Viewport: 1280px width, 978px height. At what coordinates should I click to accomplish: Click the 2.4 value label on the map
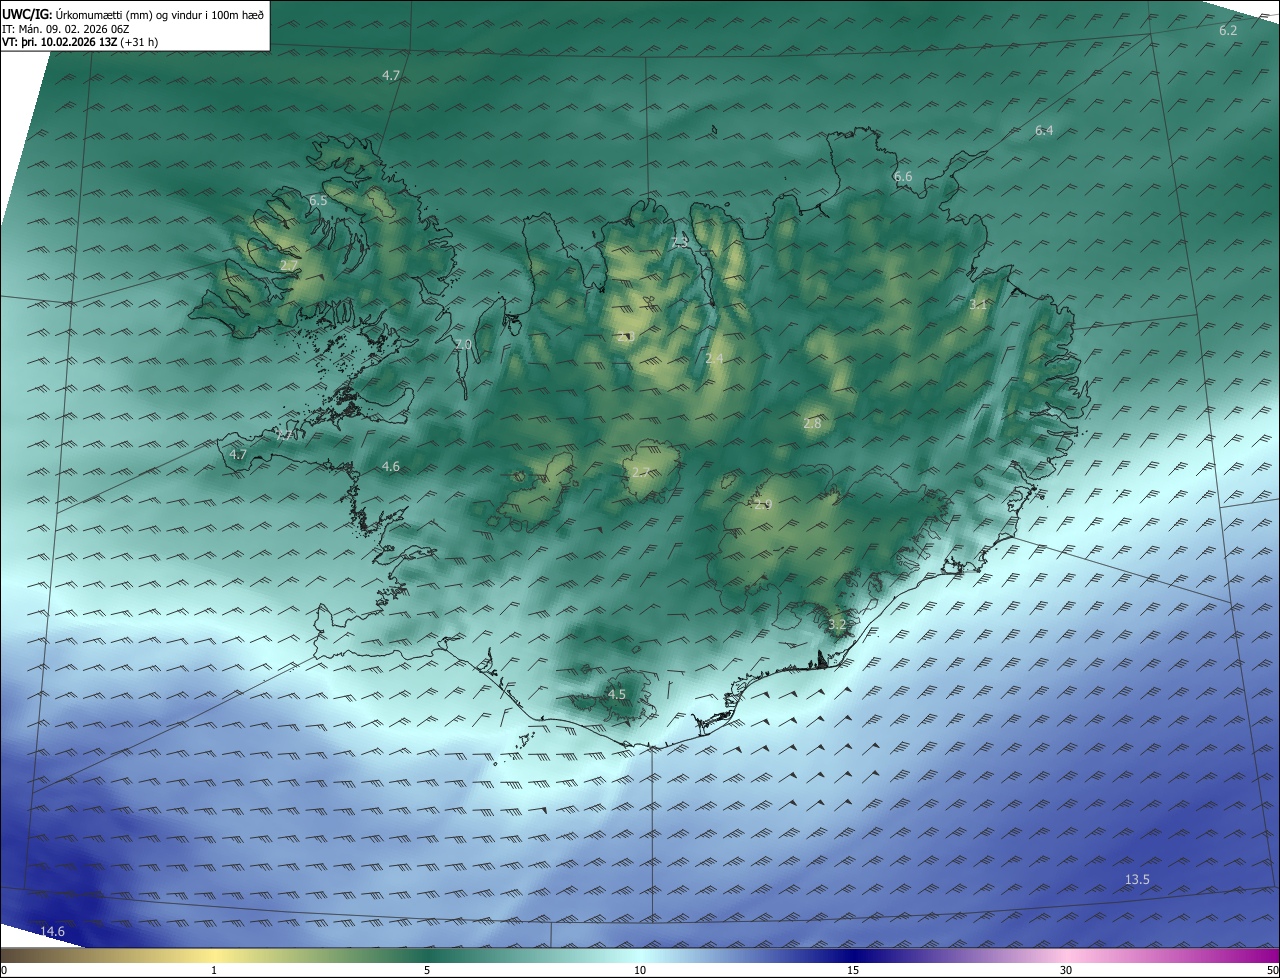click(x=714, y=359)
